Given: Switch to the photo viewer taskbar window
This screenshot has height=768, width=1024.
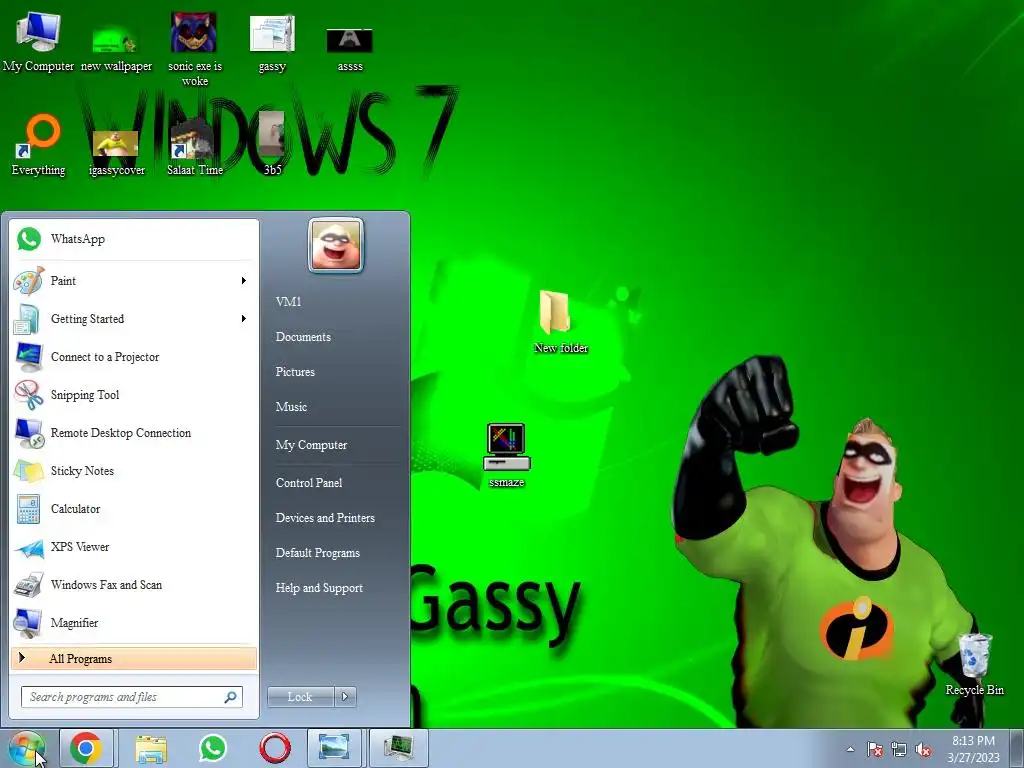Looking at the screenshot, I should 334,748.
